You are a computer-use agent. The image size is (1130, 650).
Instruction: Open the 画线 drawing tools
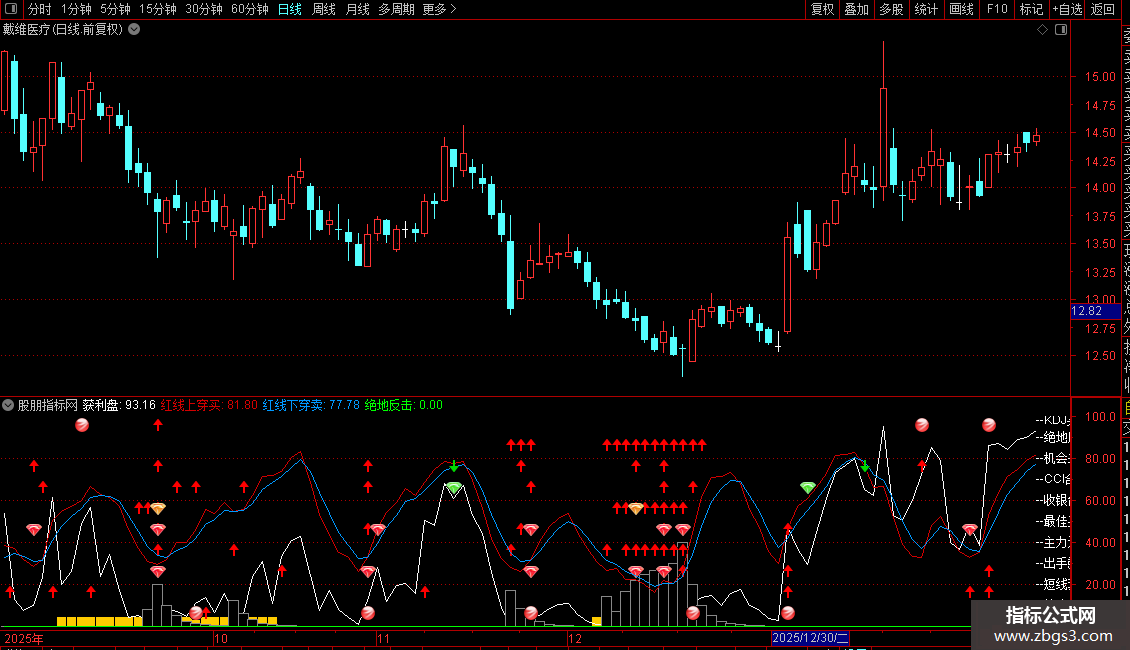[x=961, y=9]
